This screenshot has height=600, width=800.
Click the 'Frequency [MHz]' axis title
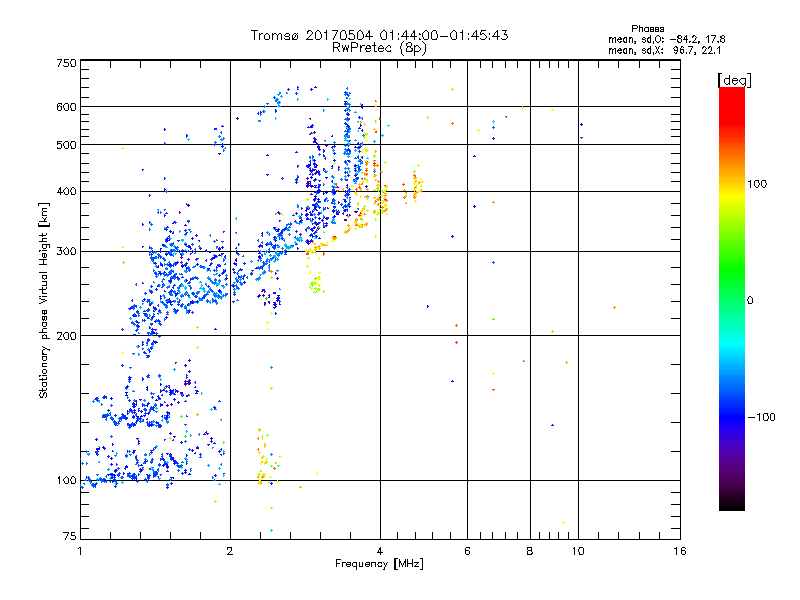pyautogui.click(x=379, y=564)
